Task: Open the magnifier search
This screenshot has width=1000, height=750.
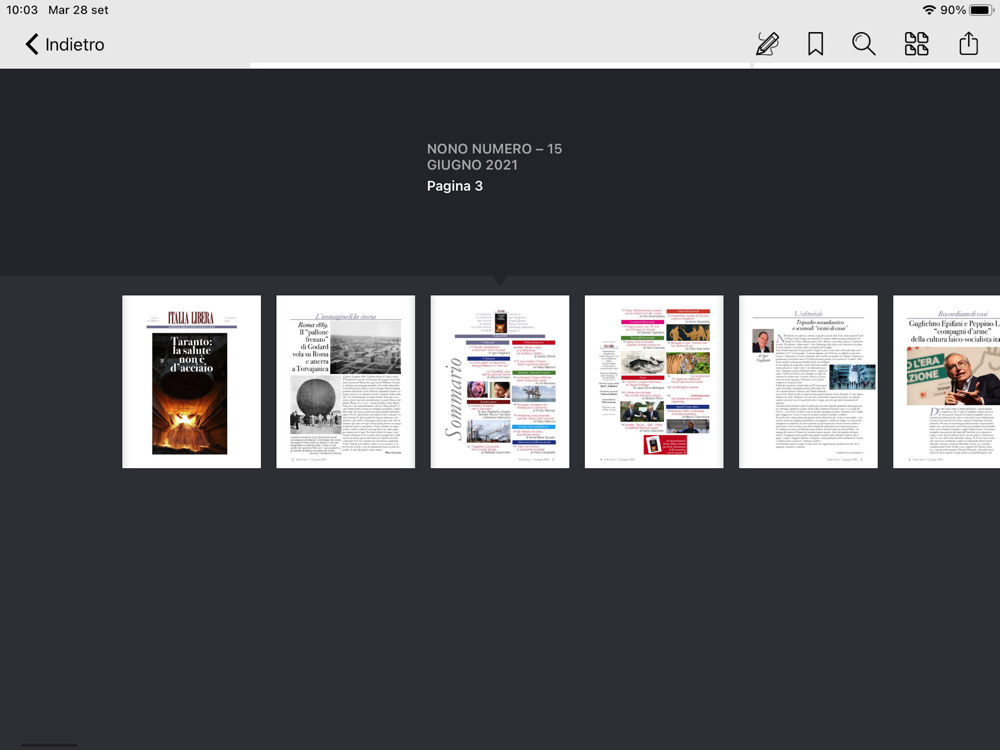Action: coord(864,44)
